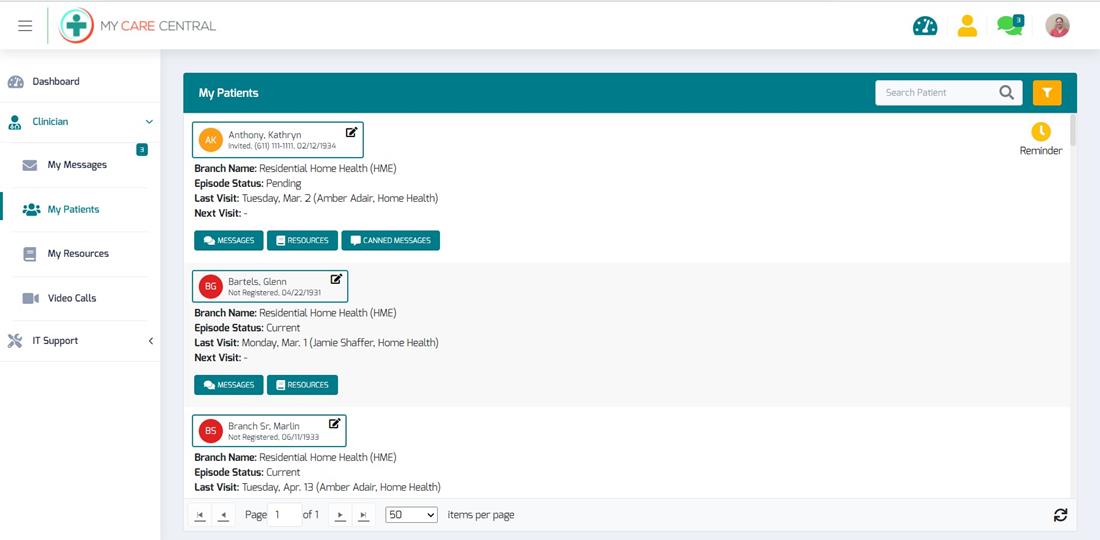The width and height of the screenshot is (1100, 540).
Task: Click the AK patient avatar
Action: click(x=210, y=140)
